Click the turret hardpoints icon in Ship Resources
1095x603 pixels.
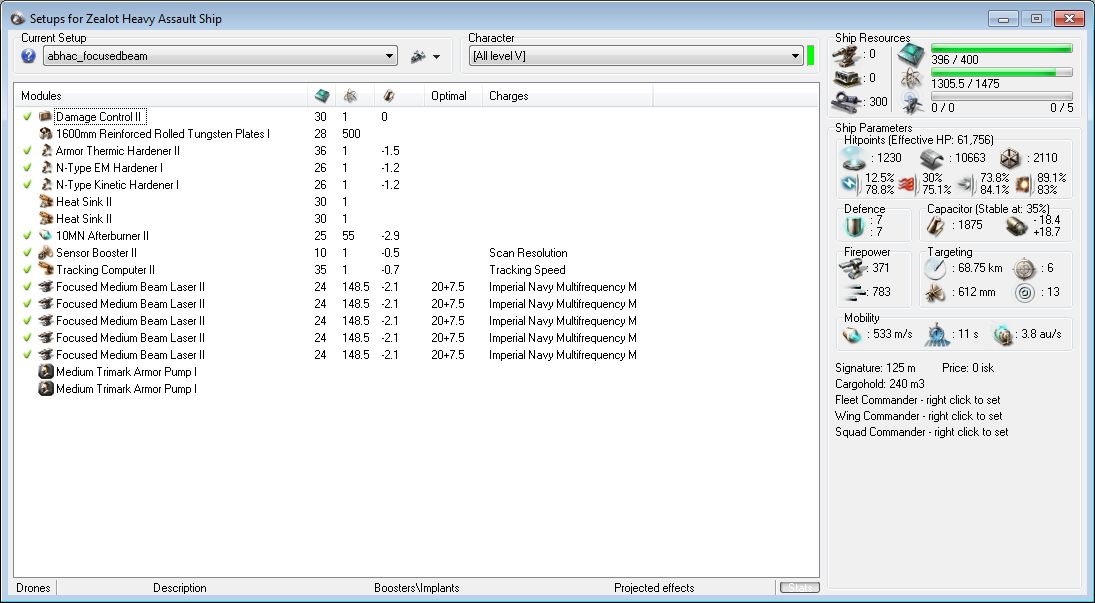point(846,55)
